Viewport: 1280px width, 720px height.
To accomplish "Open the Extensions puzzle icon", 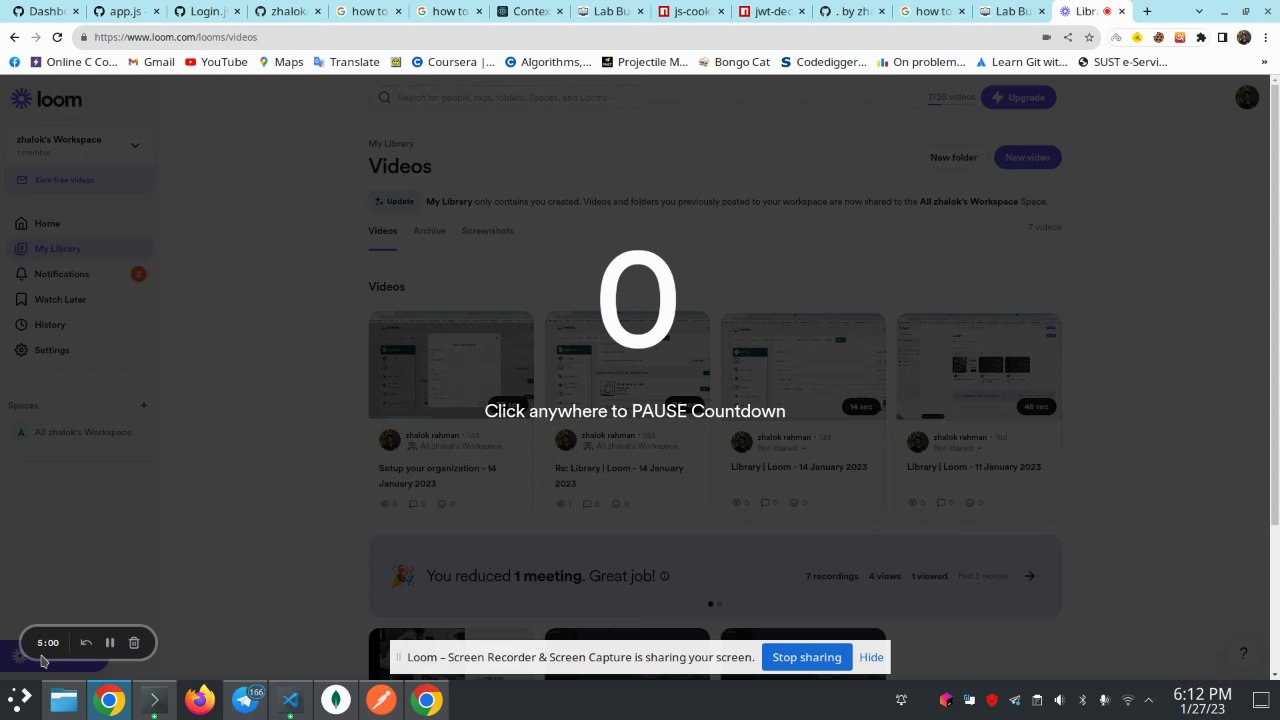I will click(x=1201, y=37).
